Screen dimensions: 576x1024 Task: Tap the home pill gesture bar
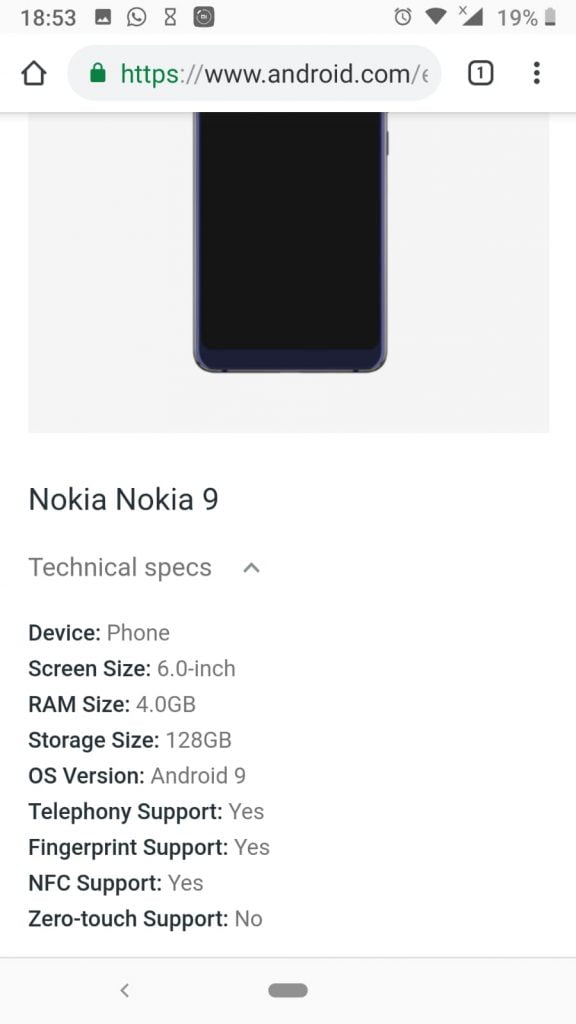pyautogui.click(x=288, y=990)
